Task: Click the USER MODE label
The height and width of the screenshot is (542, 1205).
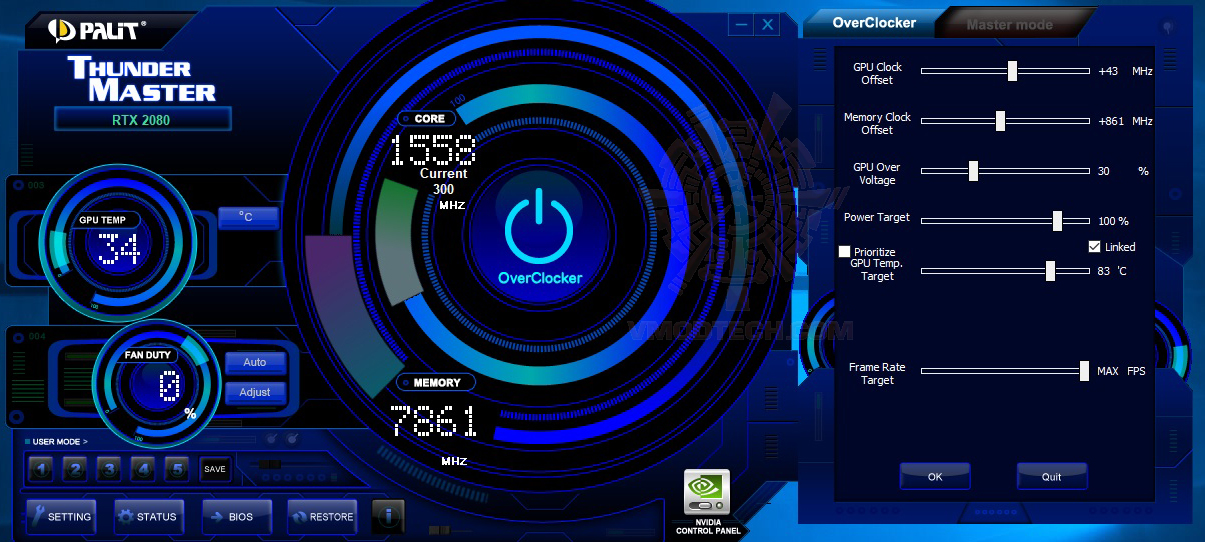Action: [x=58, y=441]
